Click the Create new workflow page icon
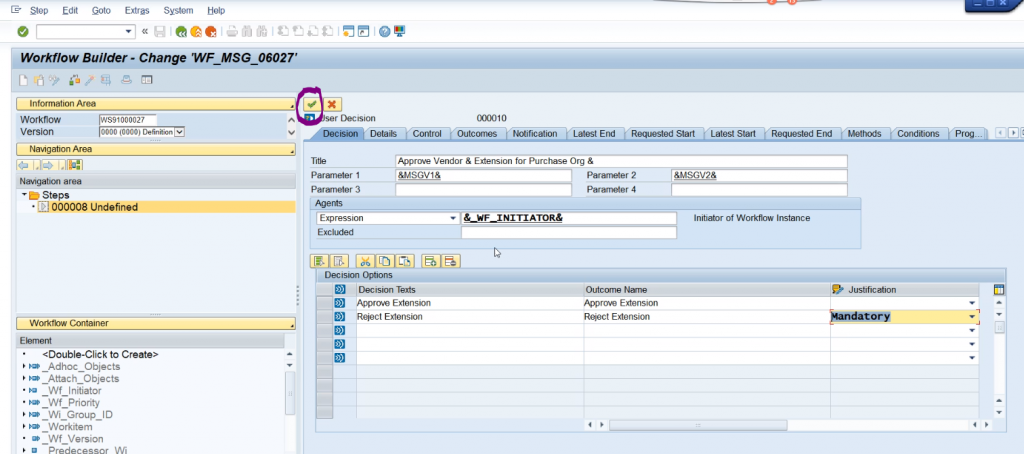This screenshot has height=454, width=1024. [x=24, y=80]
